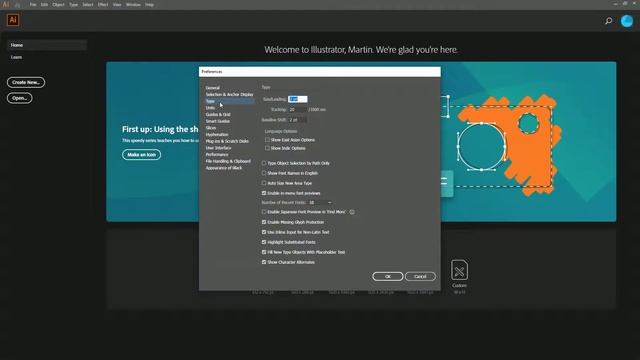Click the Size/Leading input field
The width and height of the screenshot is (640, 360).
click(298, 99)
